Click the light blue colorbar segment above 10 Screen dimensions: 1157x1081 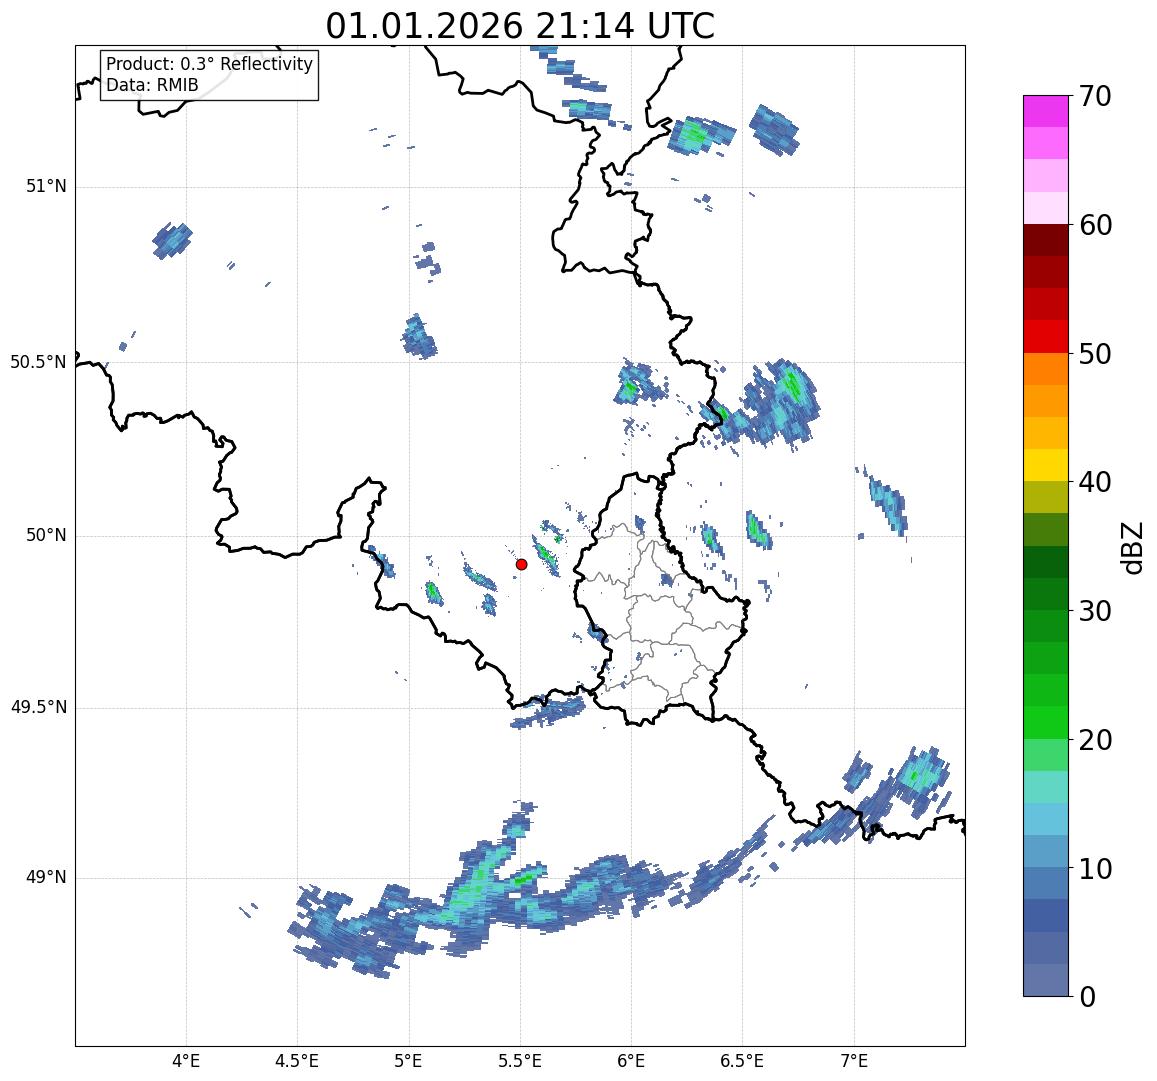coord(1046,852)
